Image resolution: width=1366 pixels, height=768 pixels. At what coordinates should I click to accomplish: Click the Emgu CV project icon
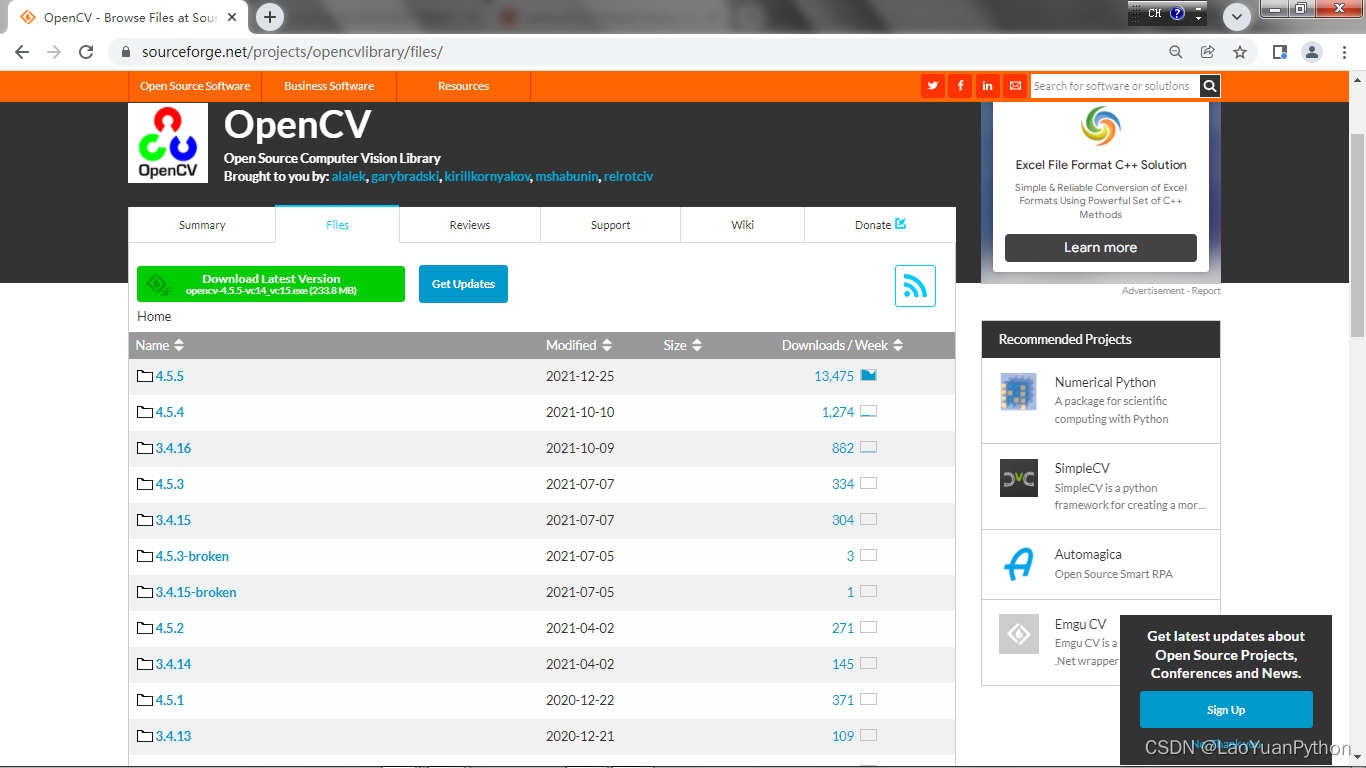(1018, 634)
